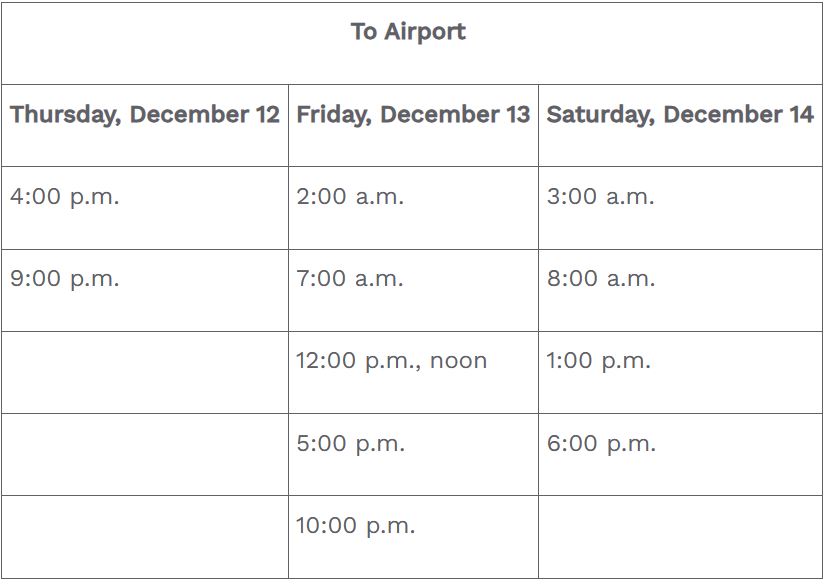Click the Friday 2:00 a.m. departure time

pos(350,197)
